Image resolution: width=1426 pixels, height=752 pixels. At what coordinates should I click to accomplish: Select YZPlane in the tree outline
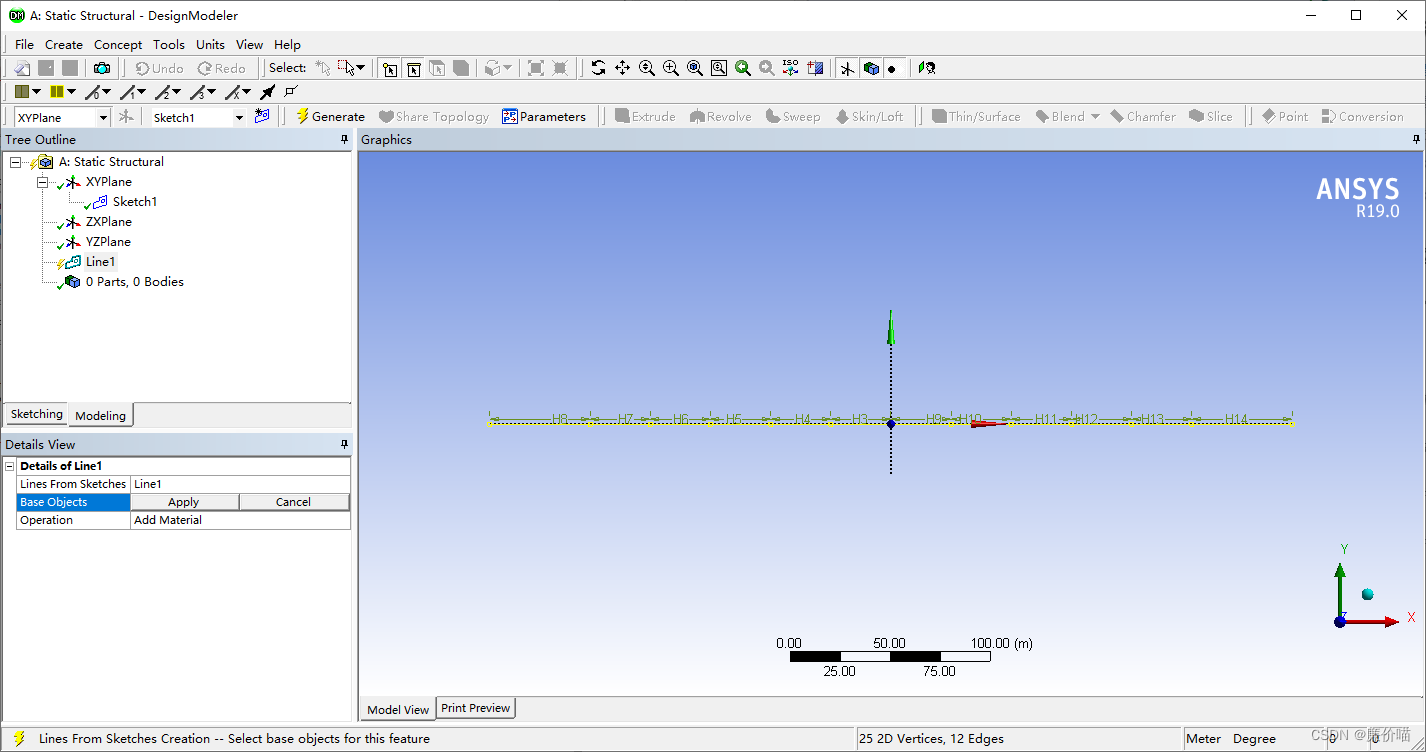(108, 241)
